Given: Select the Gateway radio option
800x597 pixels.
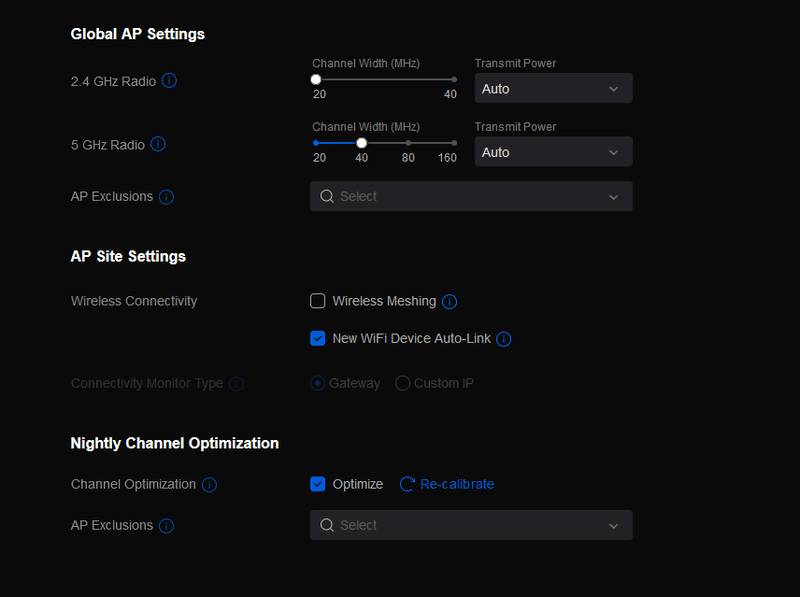Looking at the screenshot, I should pos(318,383).
